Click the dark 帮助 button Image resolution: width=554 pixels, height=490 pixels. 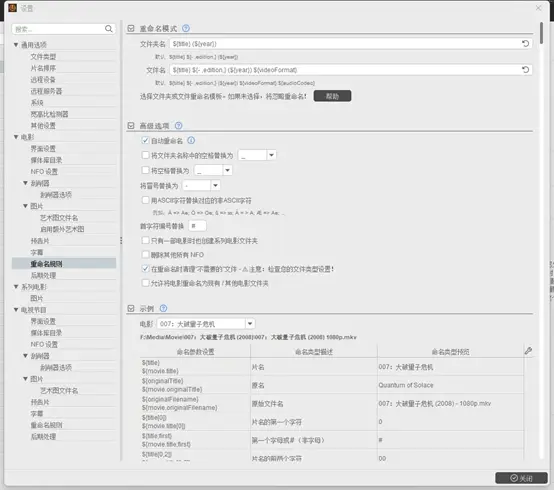pyautogui.click(x=332, y=96)
